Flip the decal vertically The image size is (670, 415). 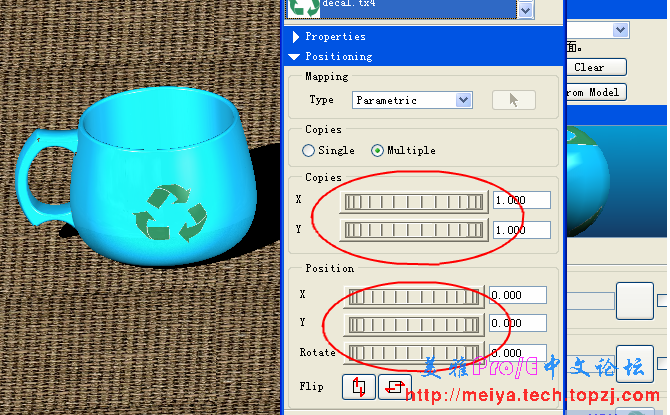click(x=359, y=387)
